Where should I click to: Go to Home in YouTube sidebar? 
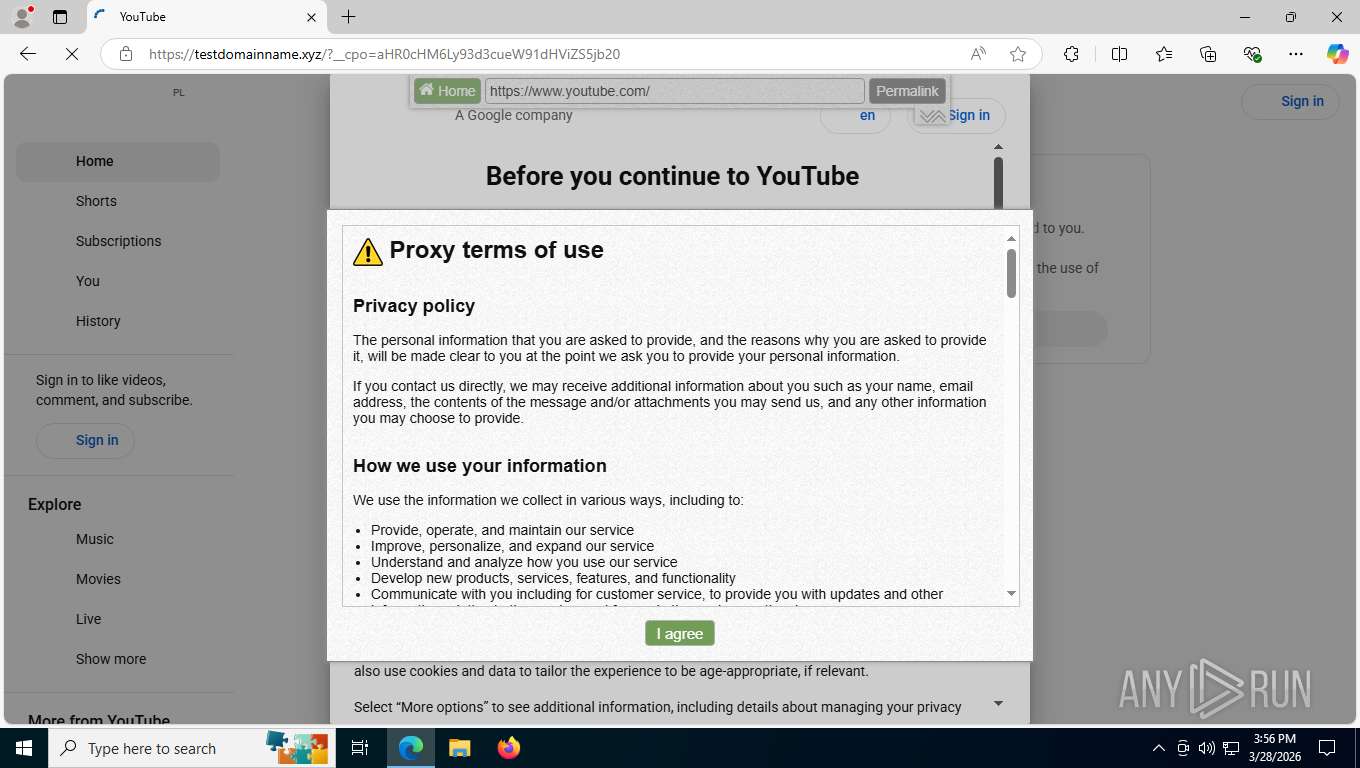[x=118, y=161]
